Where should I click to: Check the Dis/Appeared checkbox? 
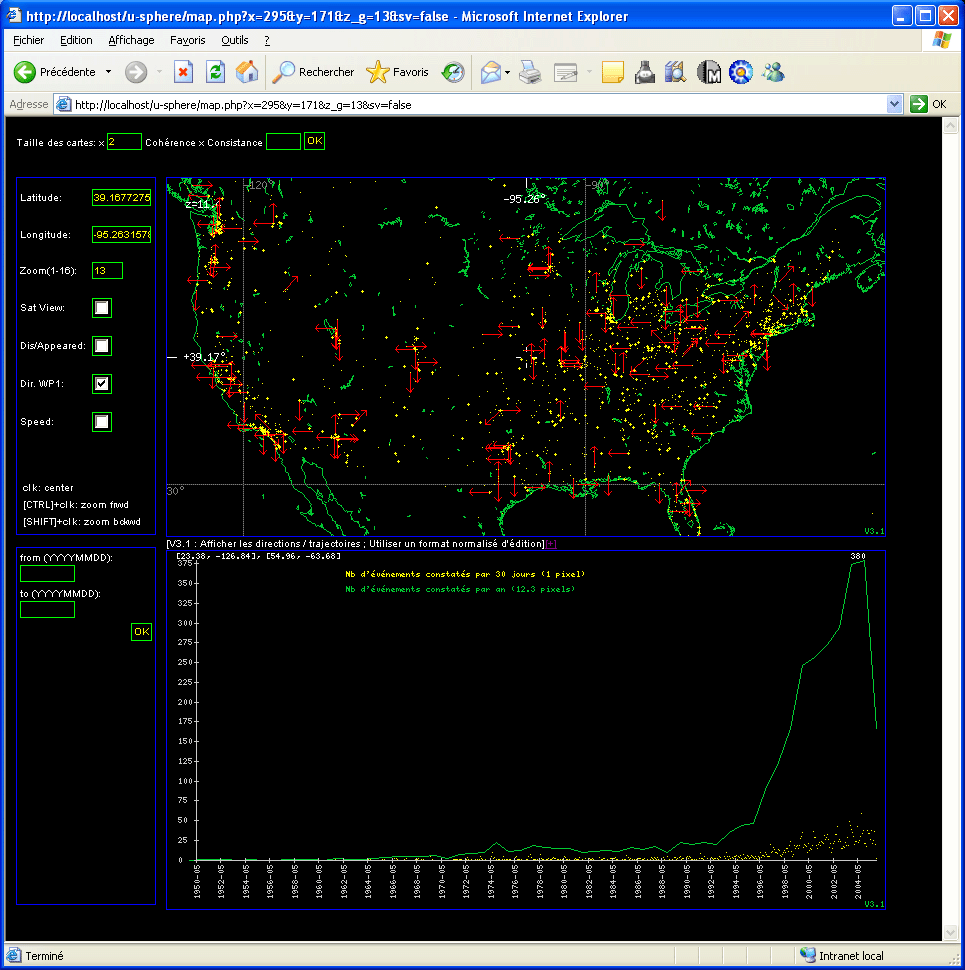pos(100,346)
